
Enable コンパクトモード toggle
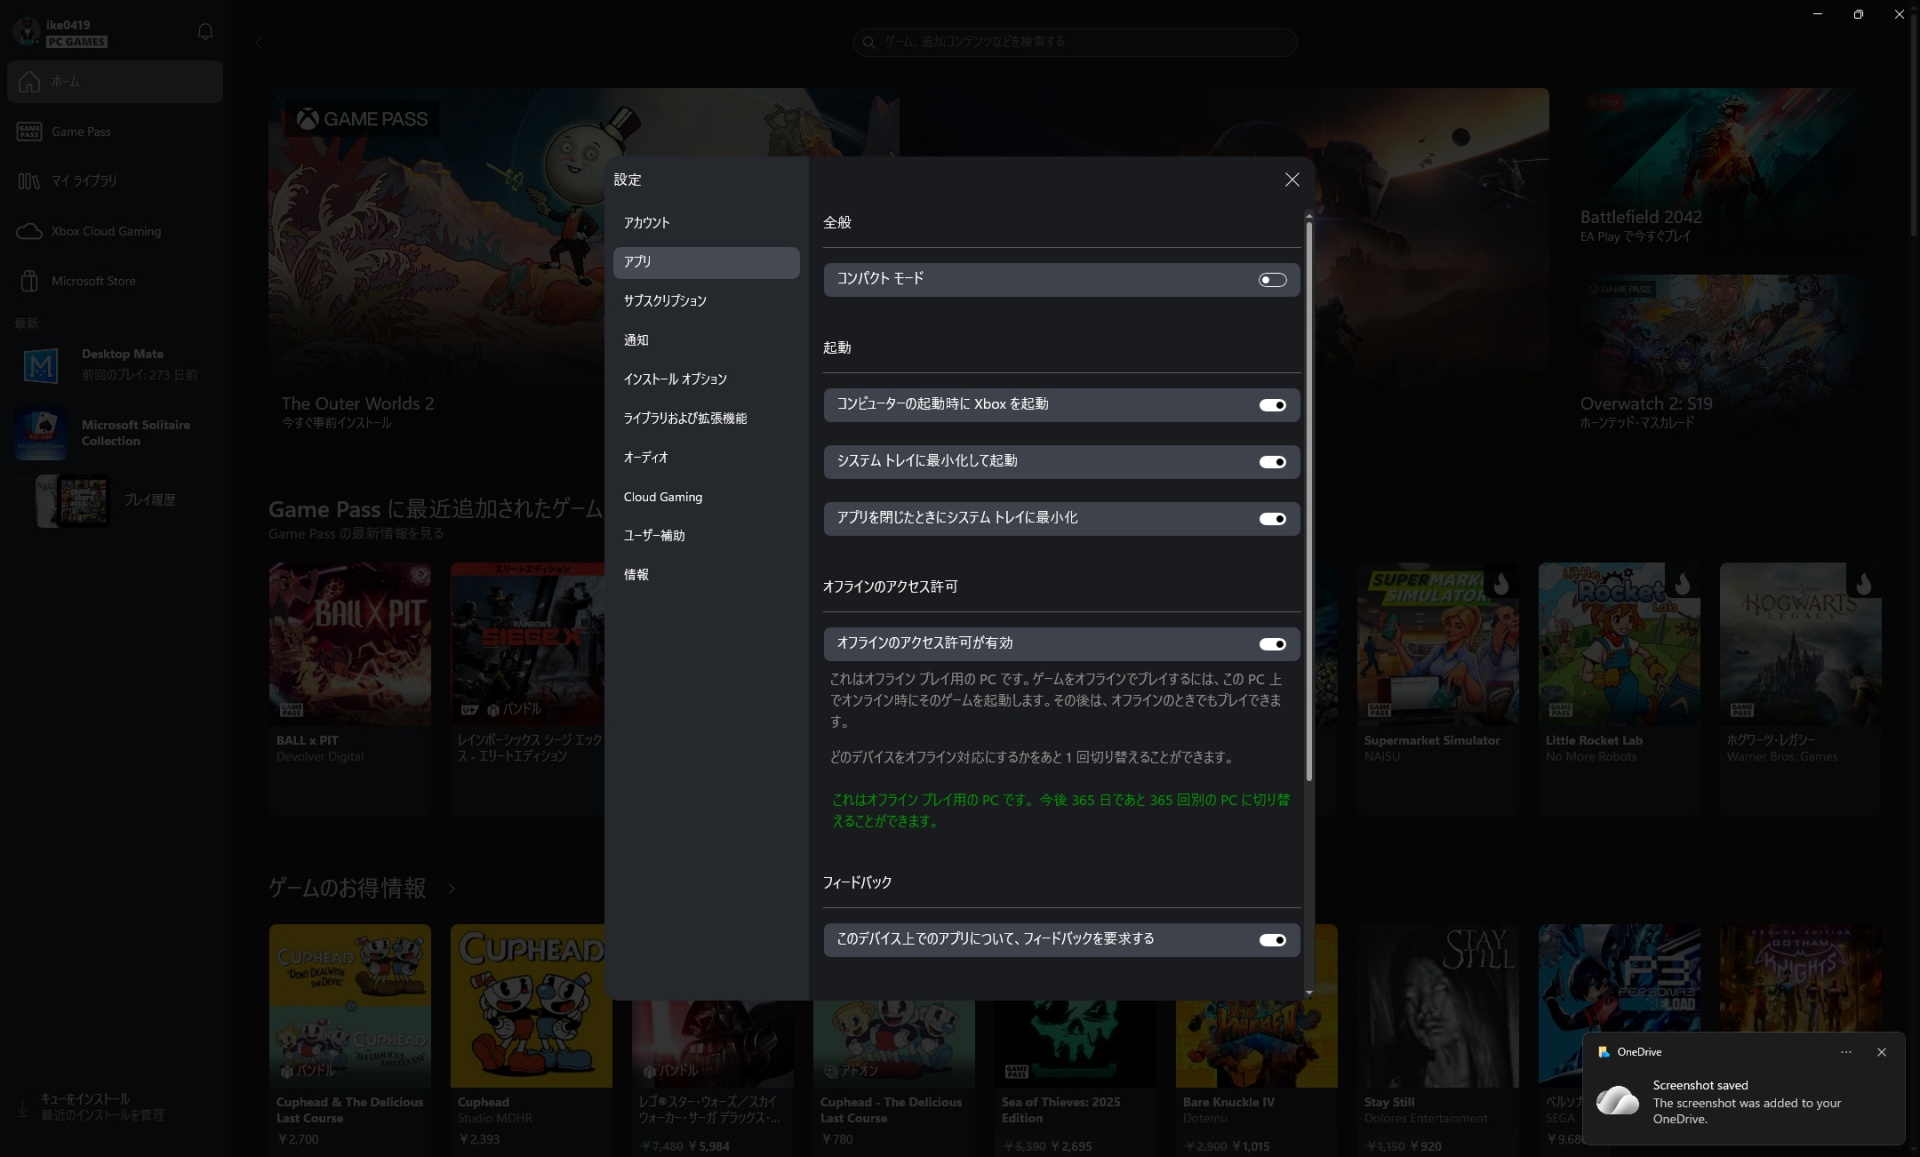point(1271,279)
